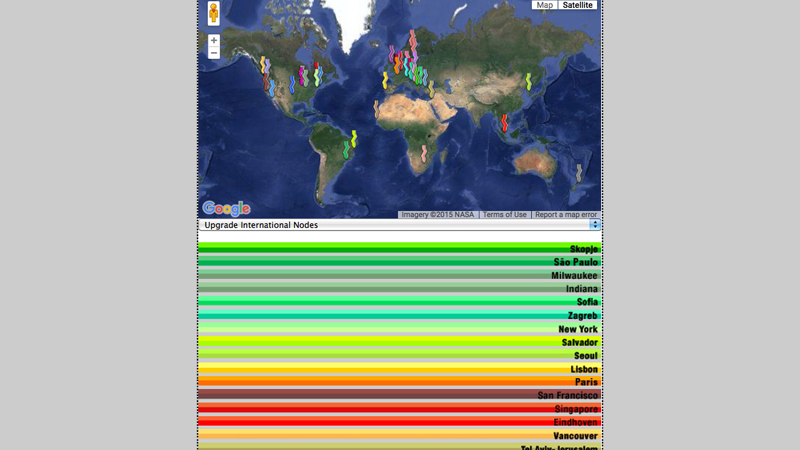Zoom in on the map

(214, 41)
